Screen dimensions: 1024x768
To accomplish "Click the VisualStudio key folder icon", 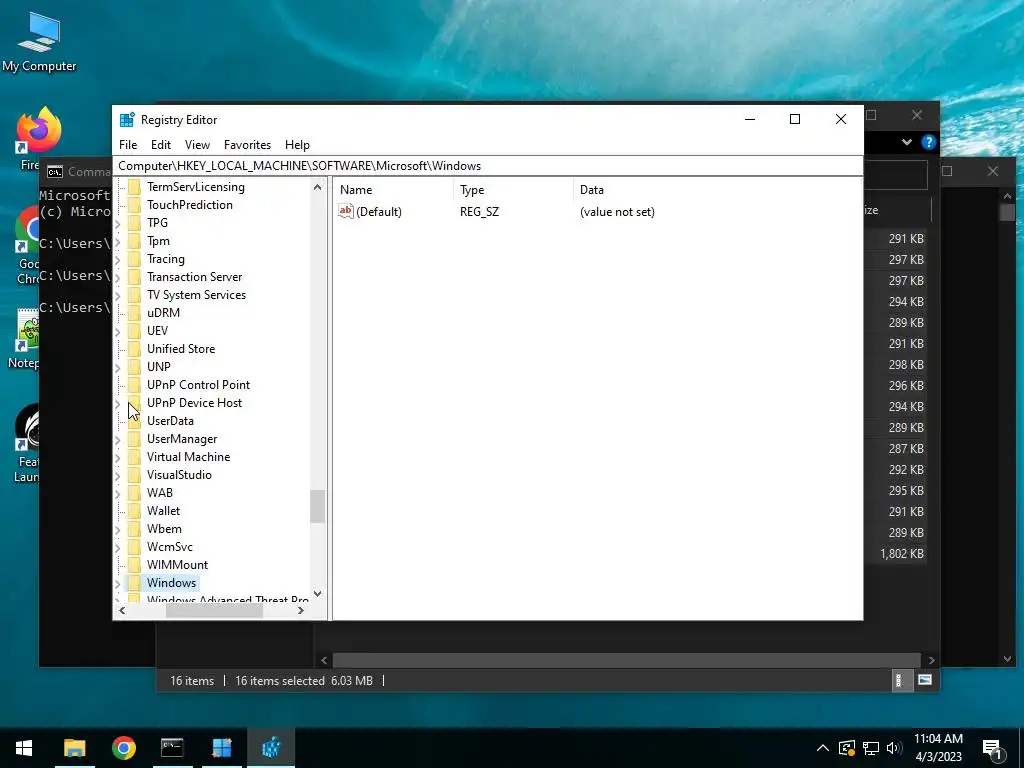I will [134, 475].
